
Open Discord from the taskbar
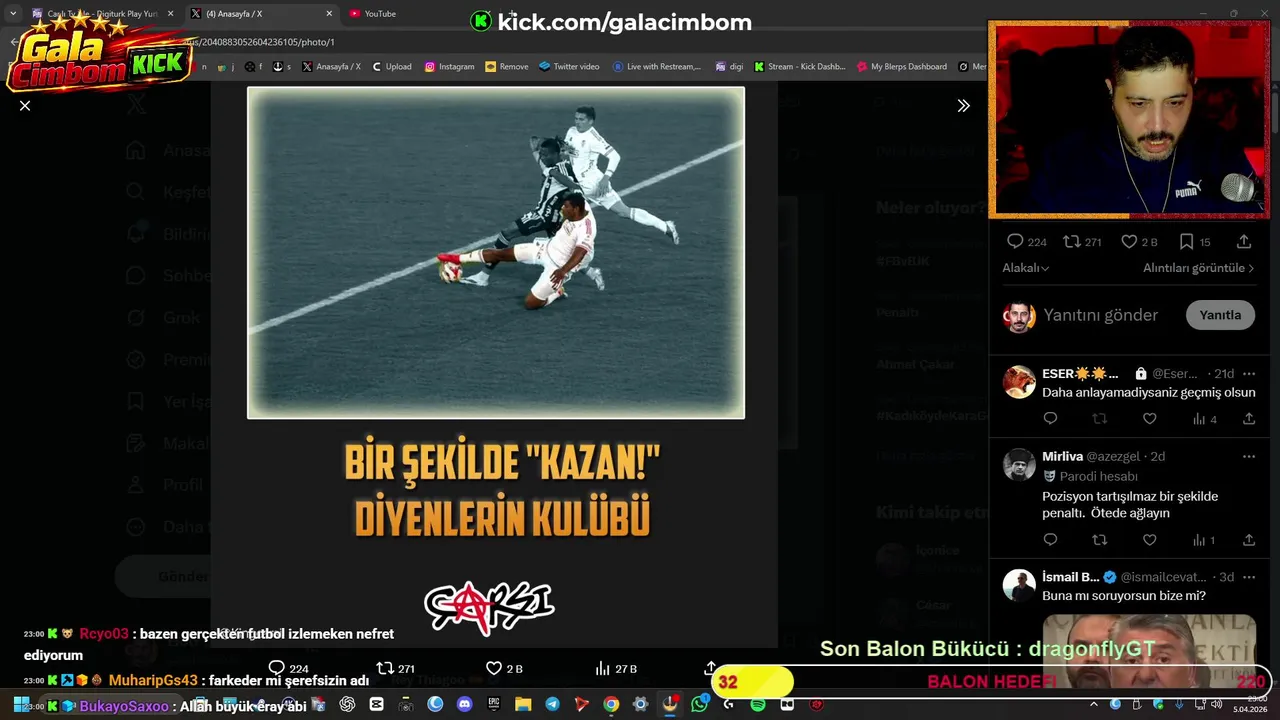[x=464, y=704]
